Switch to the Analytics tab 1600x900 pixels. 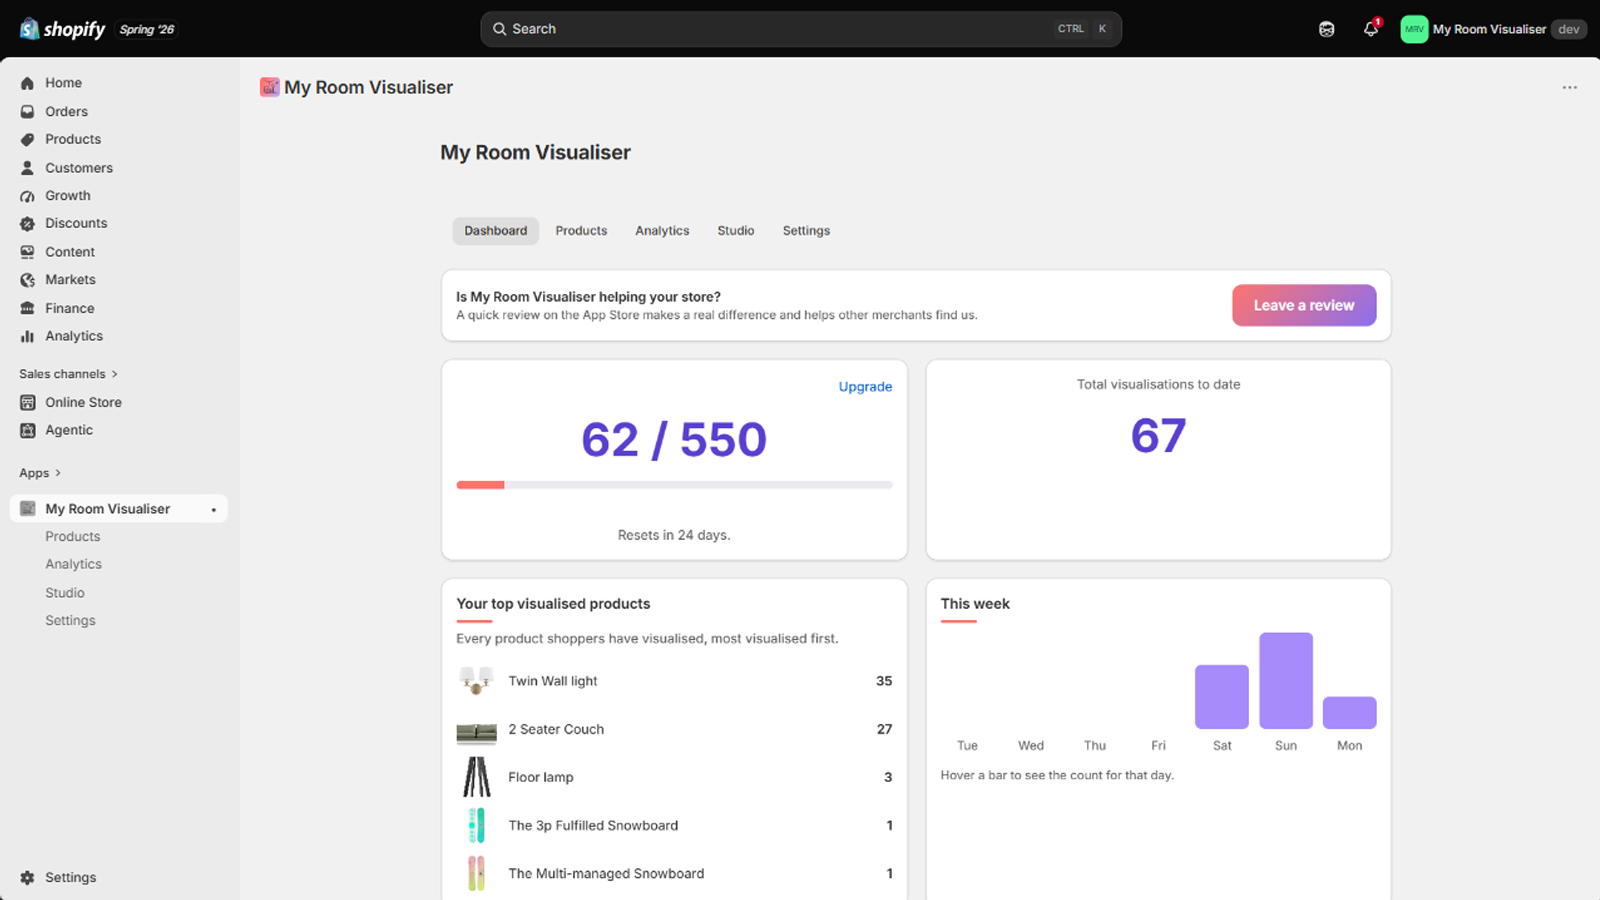662,231
